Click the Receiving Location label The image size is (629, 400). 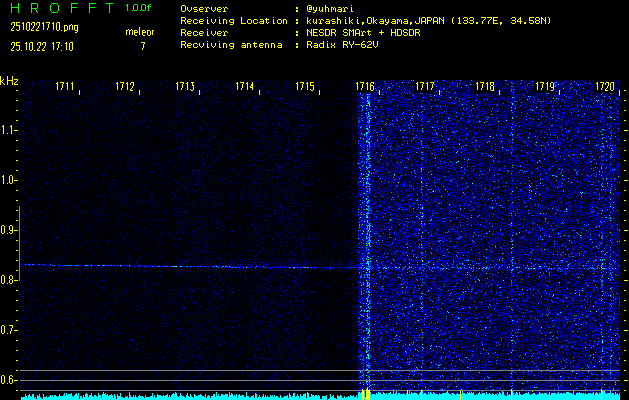(x=234, y=21)
